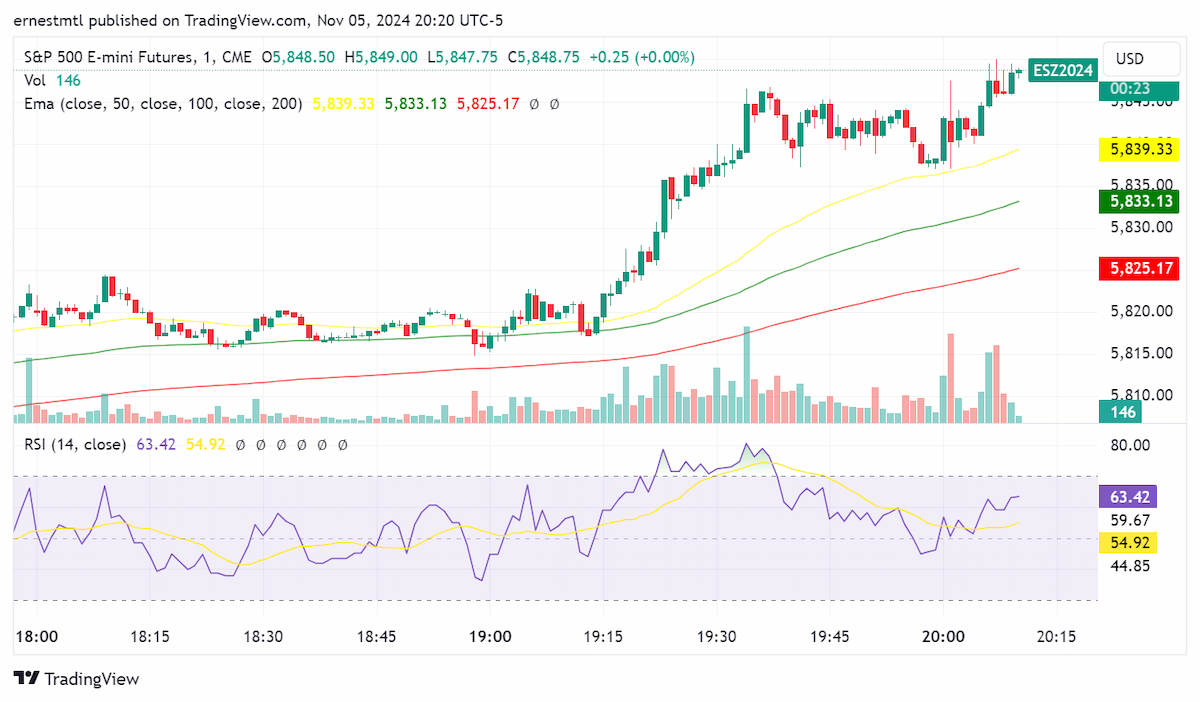Click the TradingView logo at the bottom
Image resolution: width=1200 pixels, height=702 pixels.
tap(77, 678)
